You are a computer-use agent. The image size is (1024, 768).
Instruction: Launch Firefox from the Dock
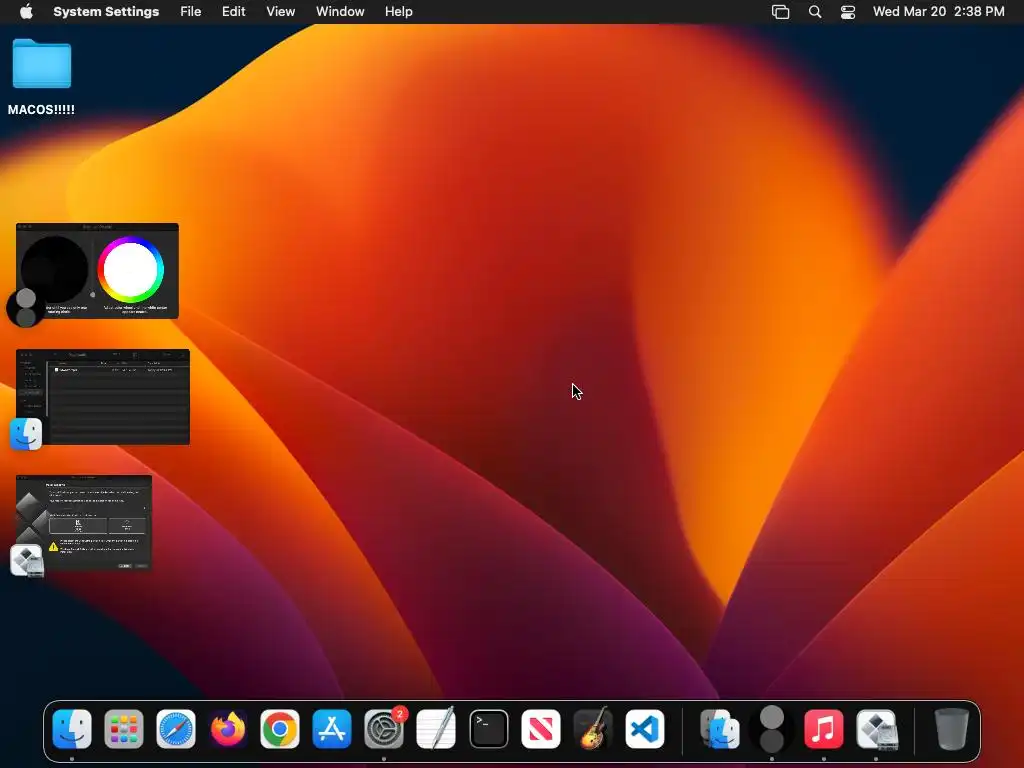pyautogui.click(x=228, y=729)
